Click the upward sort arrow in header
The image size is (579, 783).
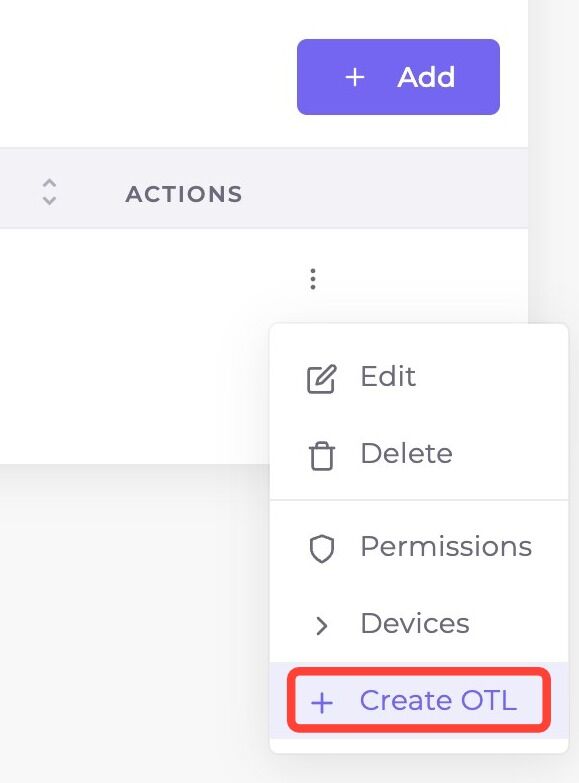49,183
